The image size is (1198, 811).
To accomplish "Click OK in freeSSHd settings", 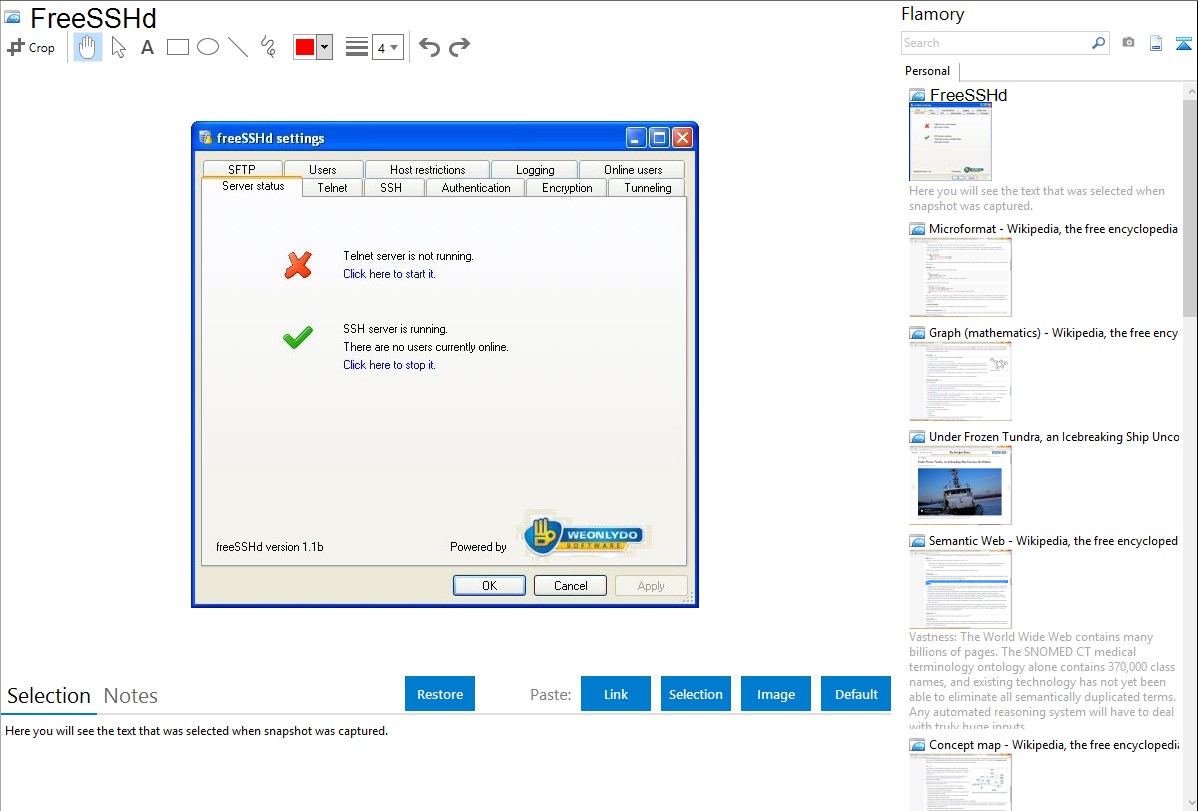I will click(x=489, y=586).
